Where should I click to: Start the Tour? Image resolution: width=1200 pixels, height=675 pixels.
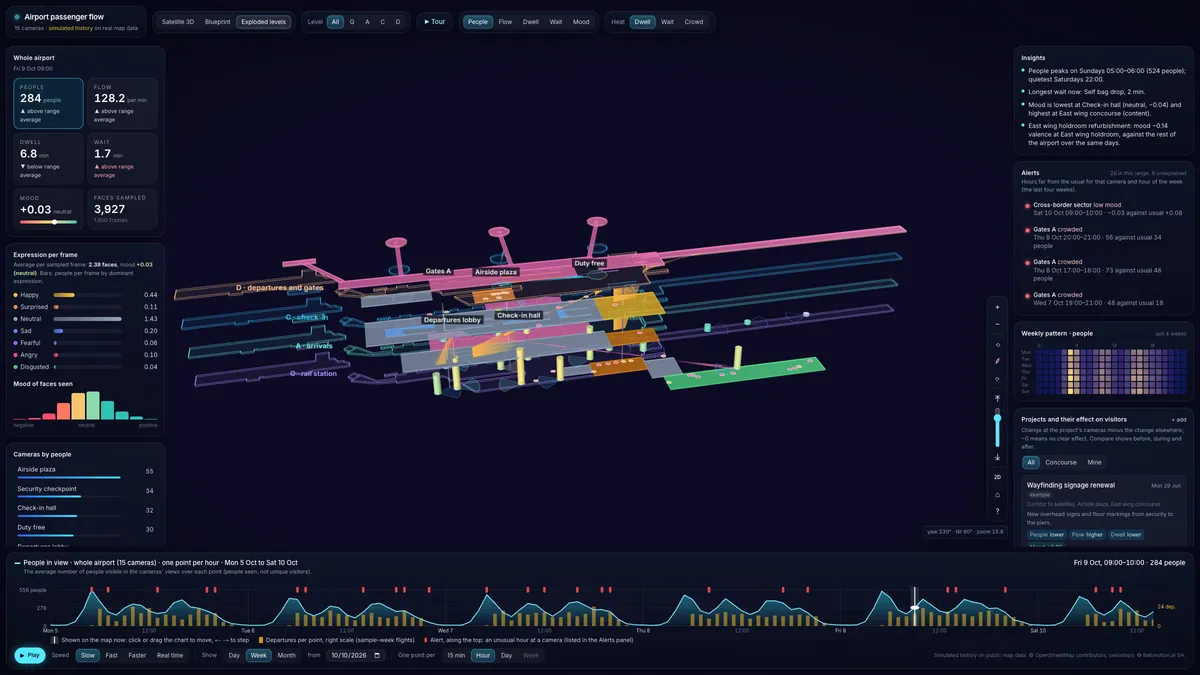tap(434, 21)
